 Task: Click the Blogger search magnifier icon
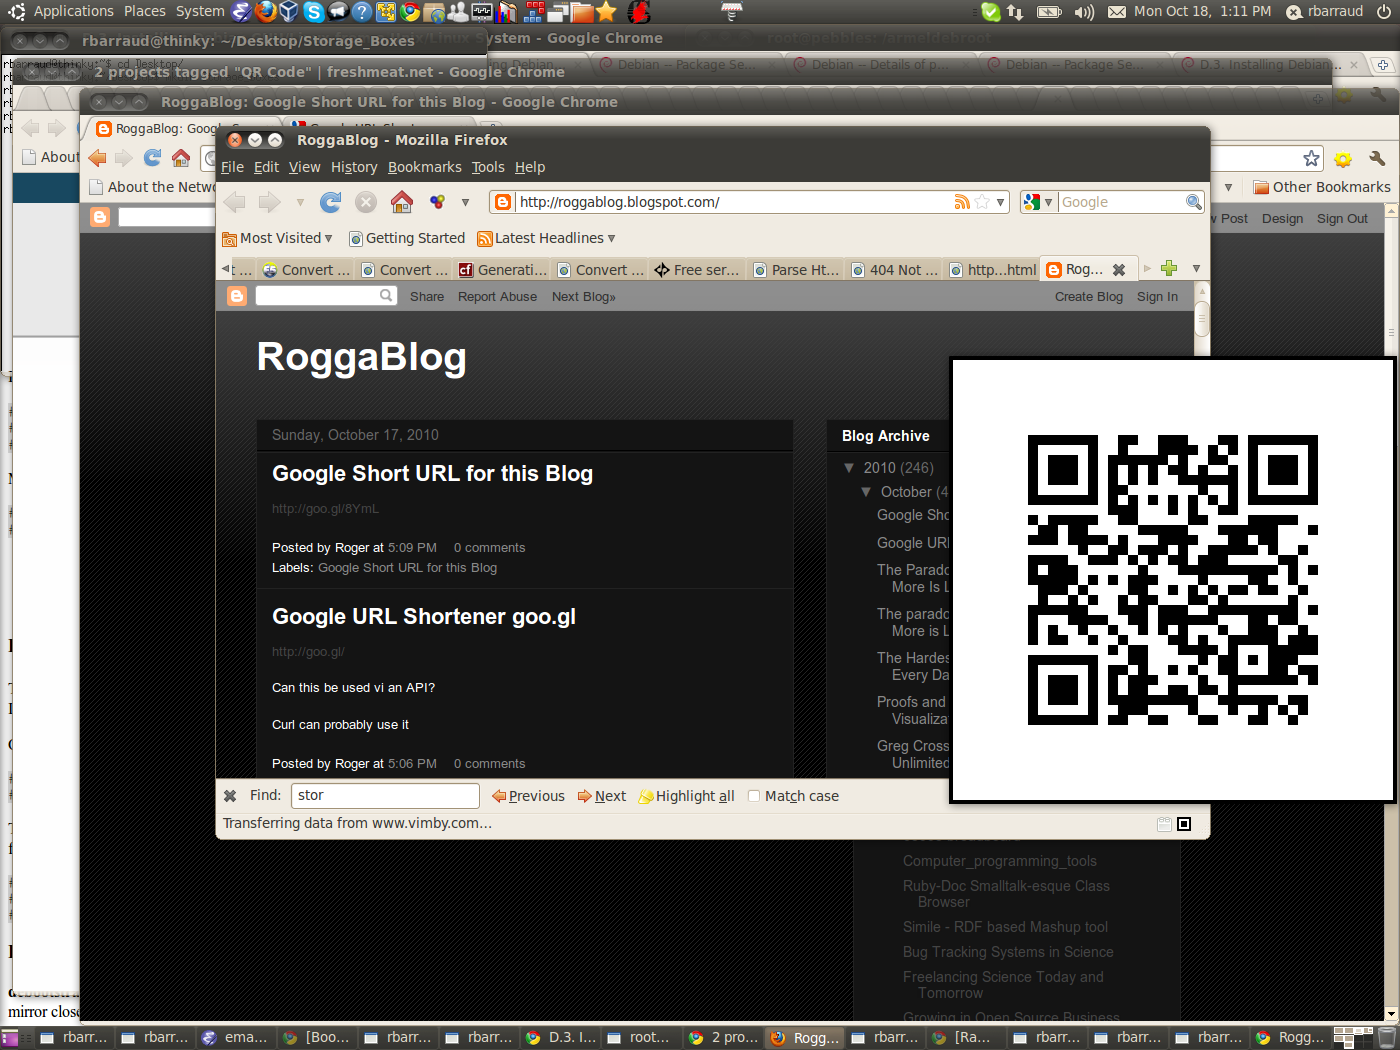(x=386, y=296)
